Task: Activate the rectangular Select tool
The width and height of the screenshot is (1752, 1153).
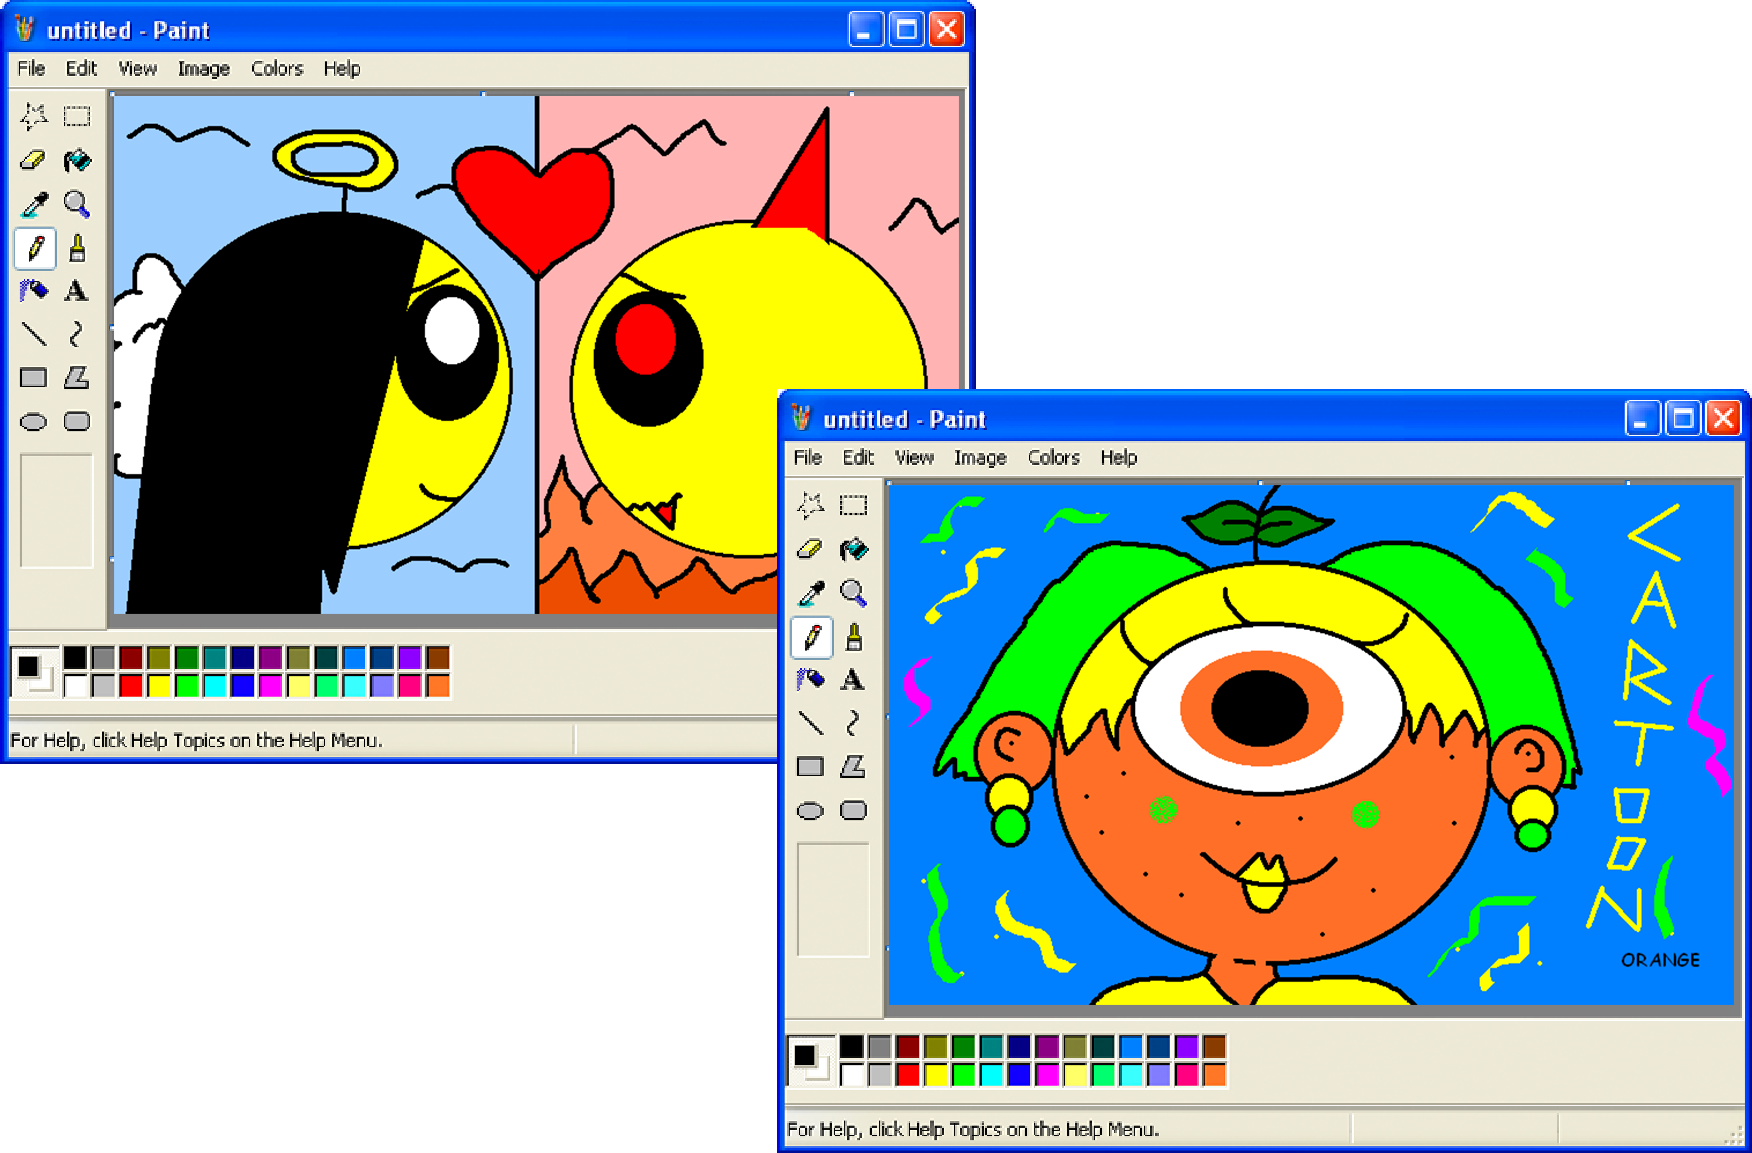Action: [854, 506]
